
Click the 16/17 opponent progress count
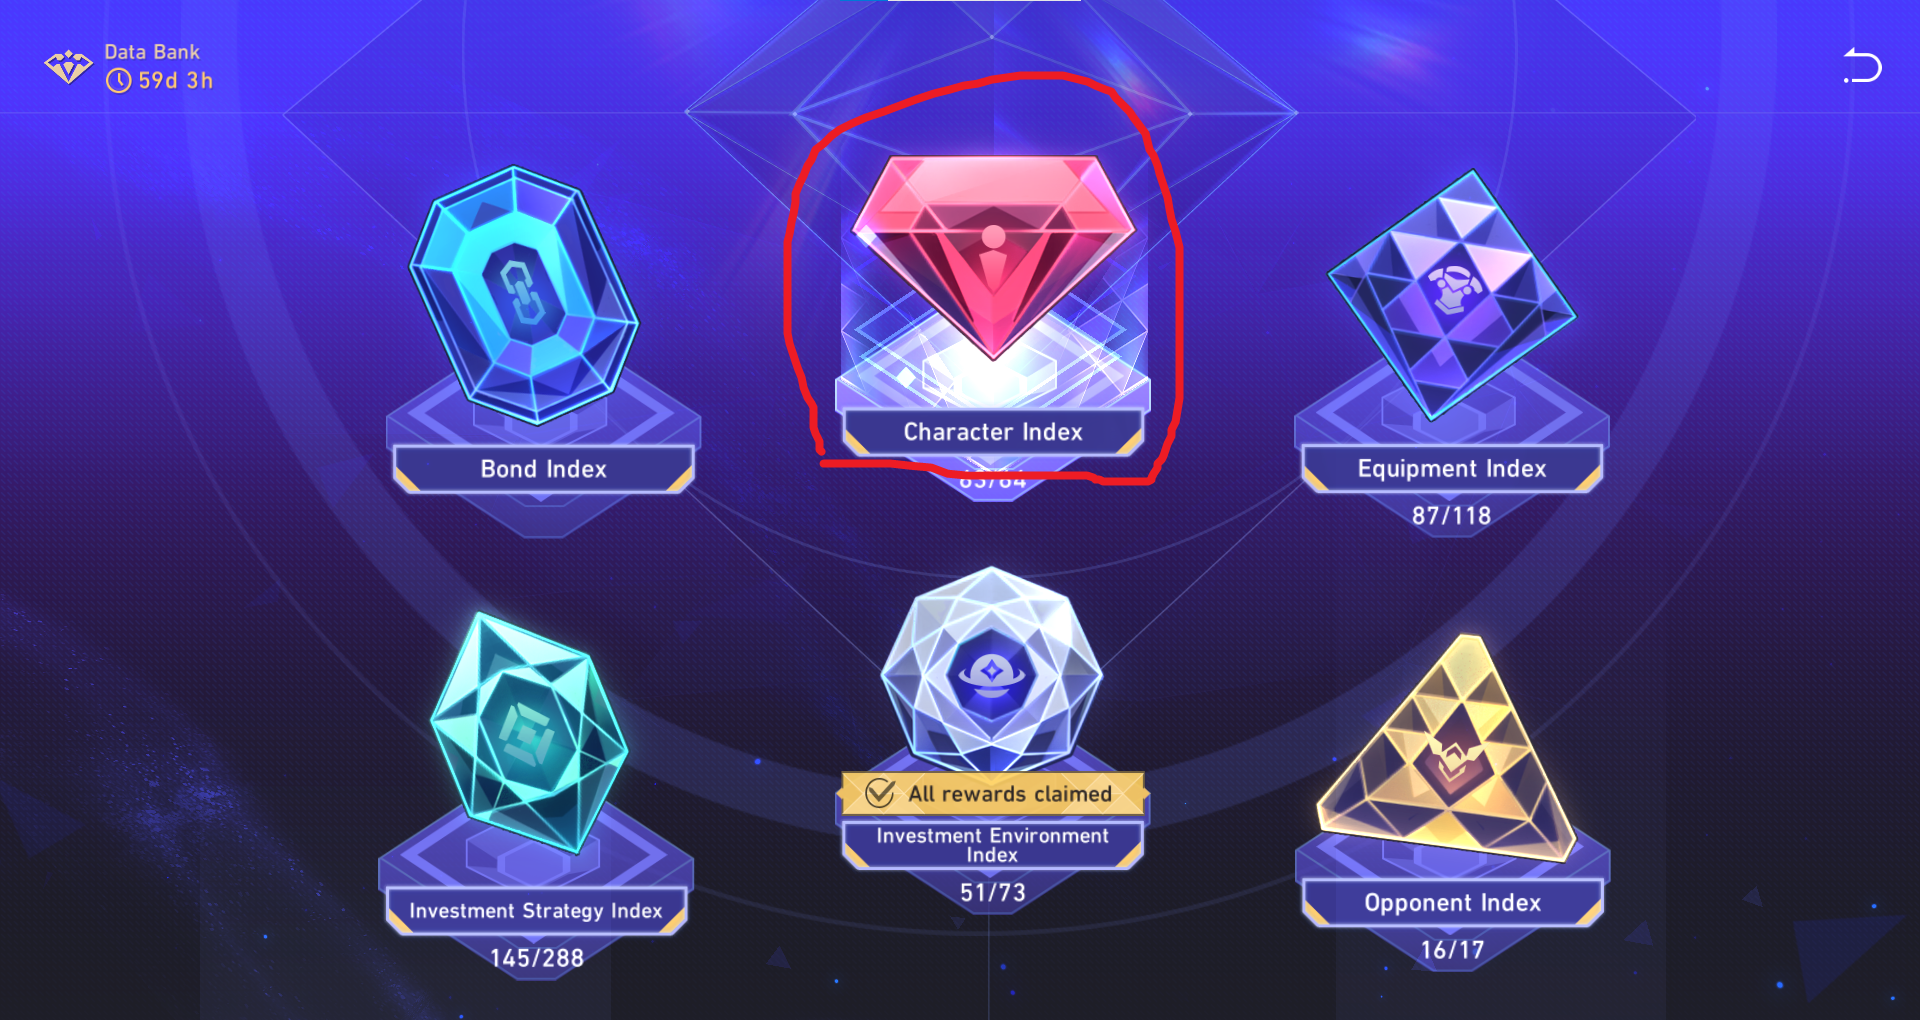(1453, 950)
